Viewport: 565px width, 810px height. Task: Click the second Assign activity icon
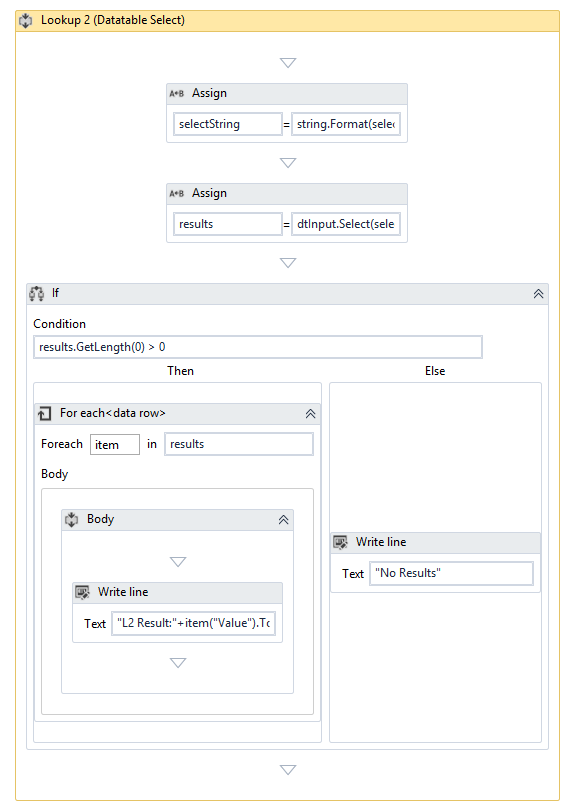pos(177,194)
